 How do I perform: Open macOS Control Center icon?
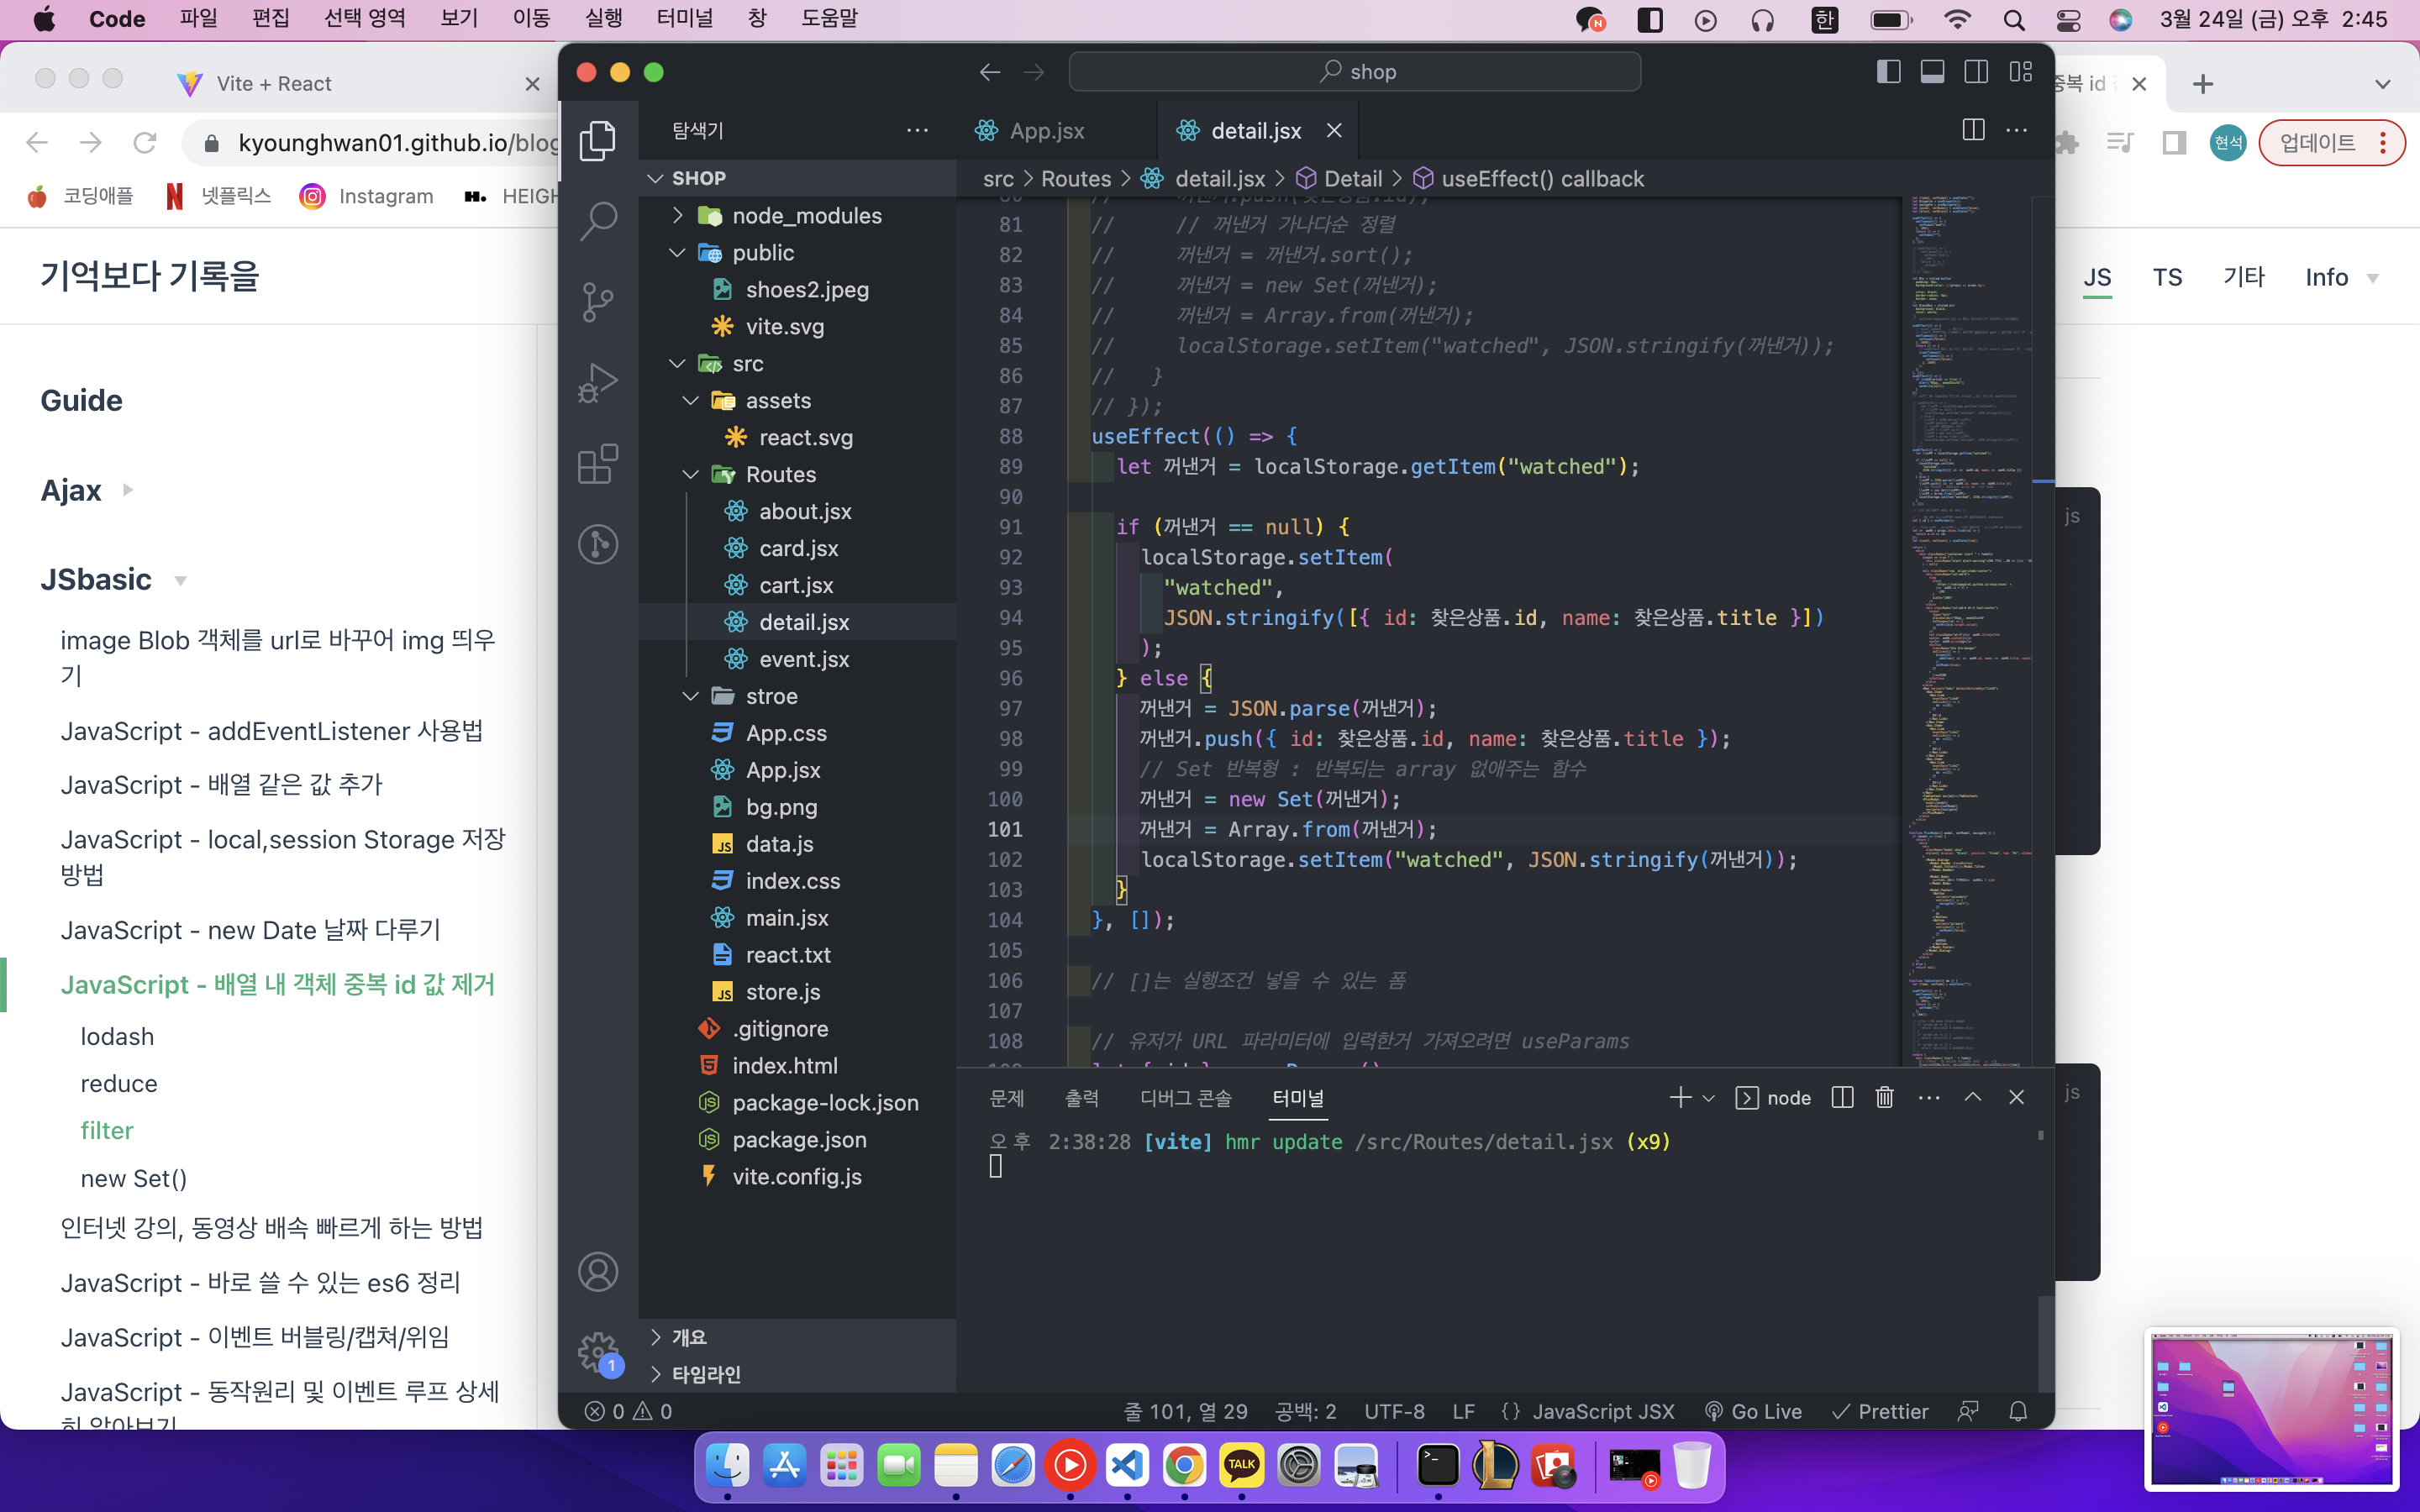(x=2068, y=19)
